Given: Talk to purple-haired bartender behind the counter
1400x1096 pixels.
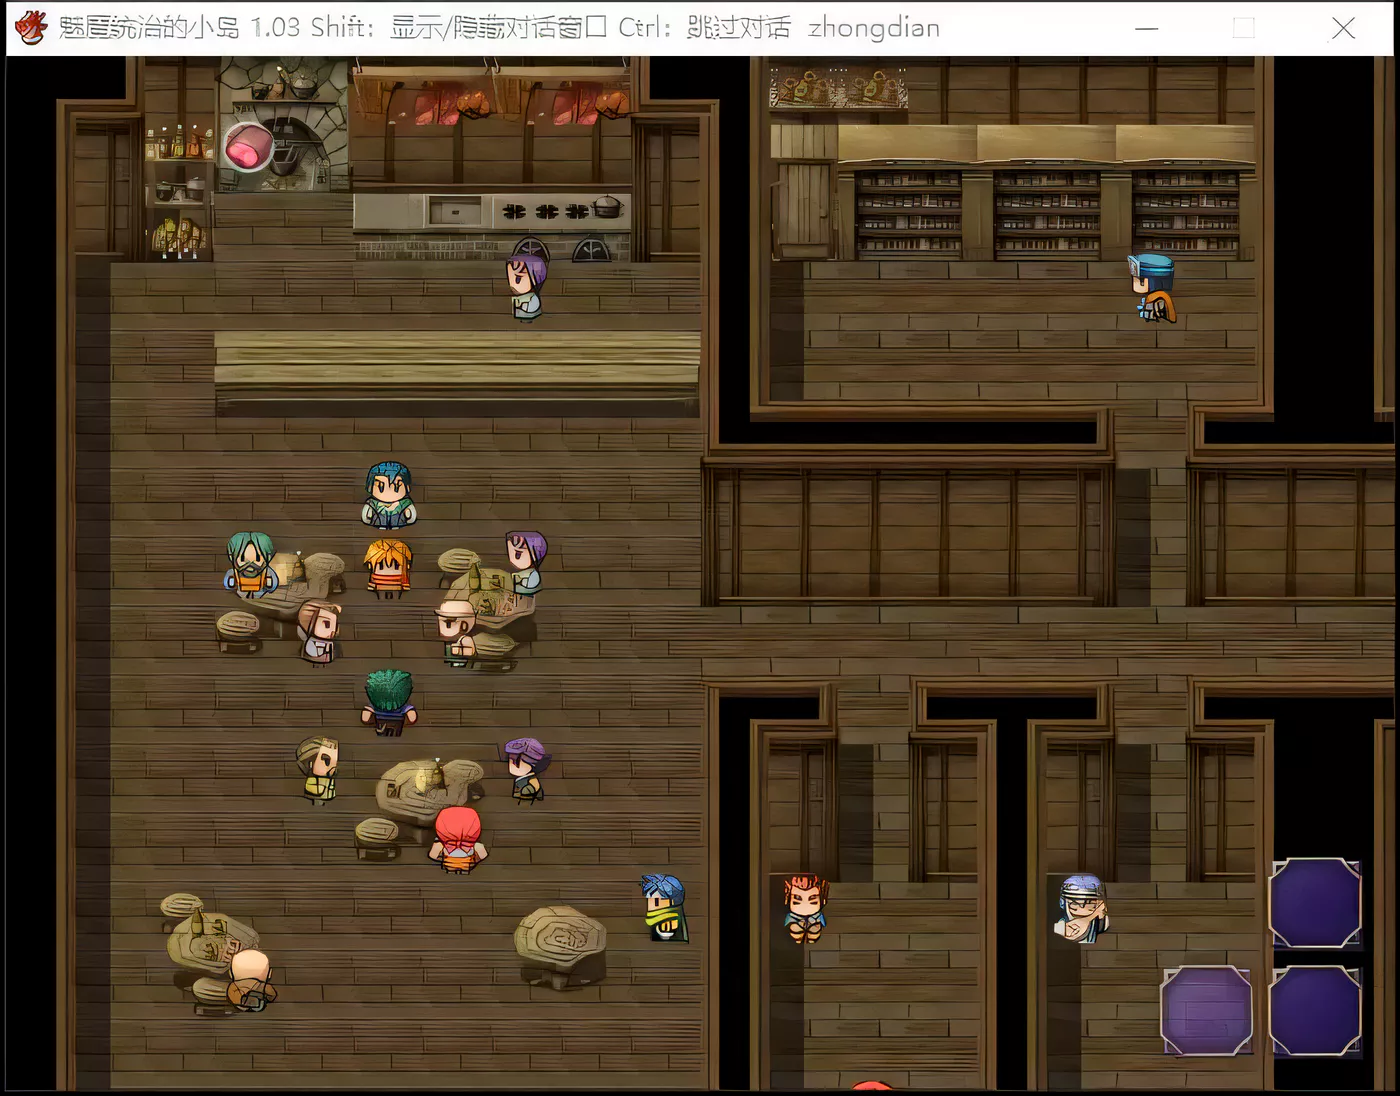Looking at the screenshot, I should [525, 286].
